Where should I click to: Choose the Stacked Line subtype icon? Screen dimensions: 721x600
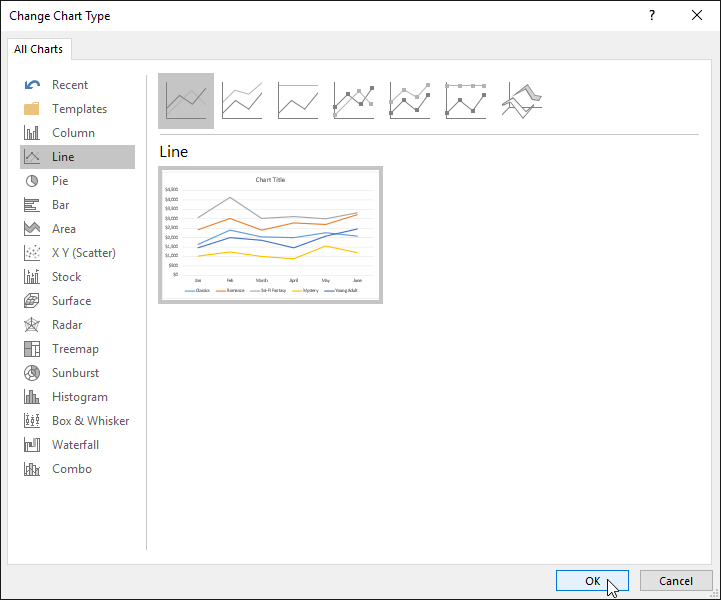[x=242, y=101]
